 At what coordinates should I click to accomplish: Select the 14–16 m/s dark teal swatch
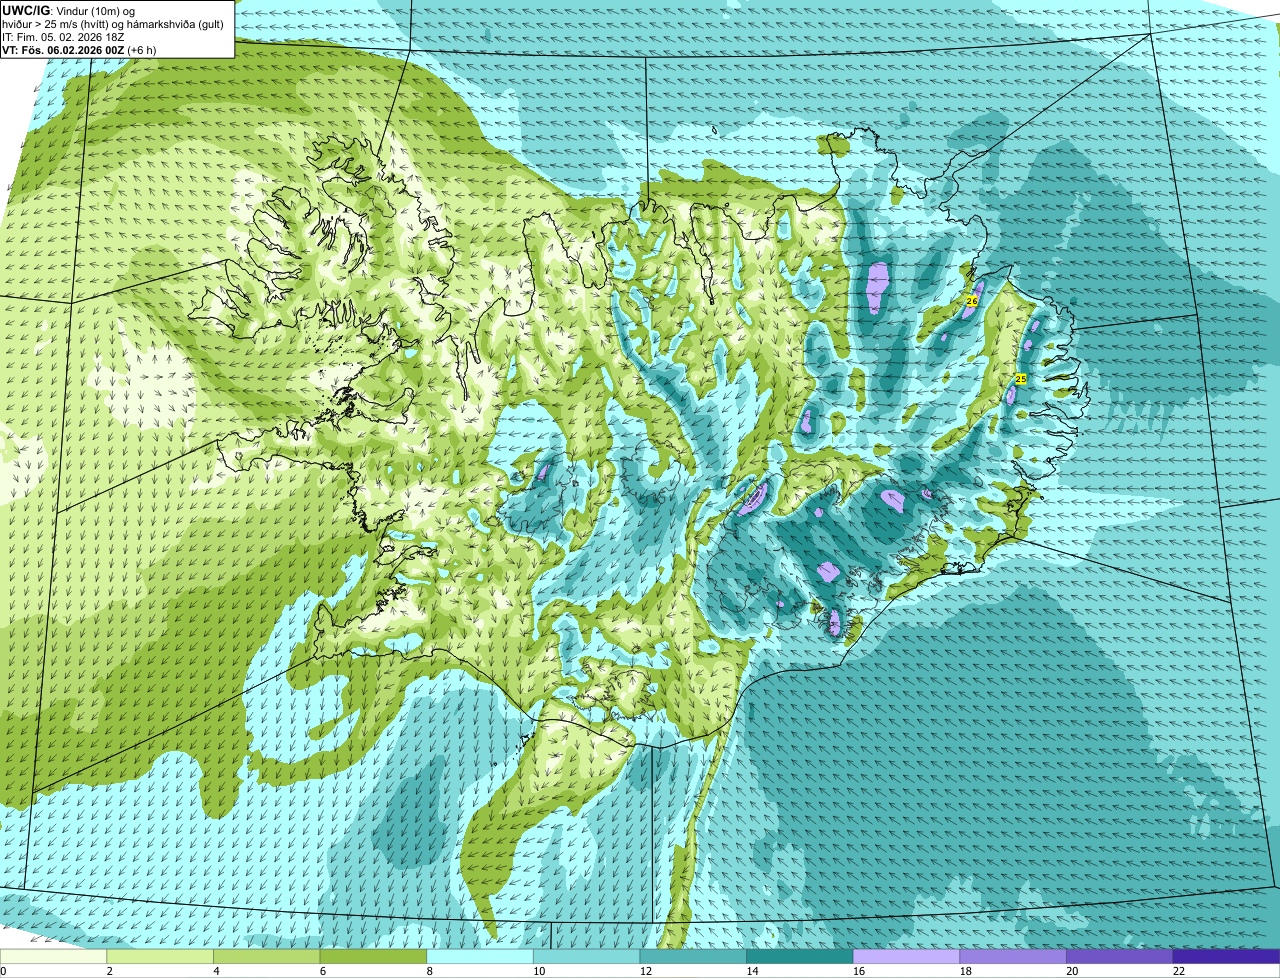click(799, 956)
